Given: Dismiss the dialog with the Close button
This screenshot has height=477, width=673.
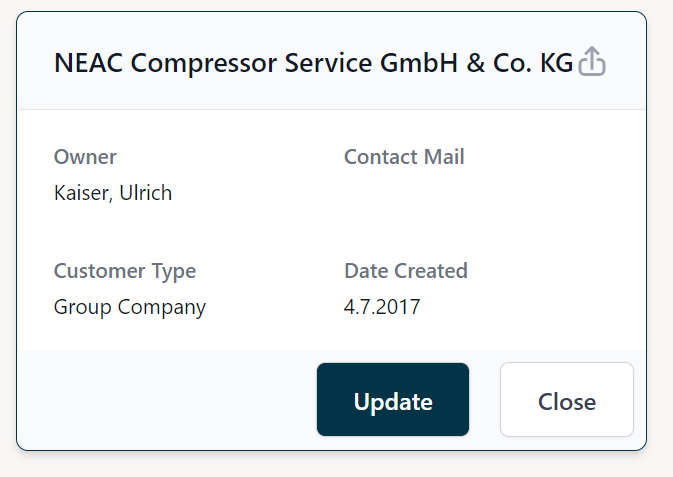Looking at the screenshot, I should click(566, 401).
